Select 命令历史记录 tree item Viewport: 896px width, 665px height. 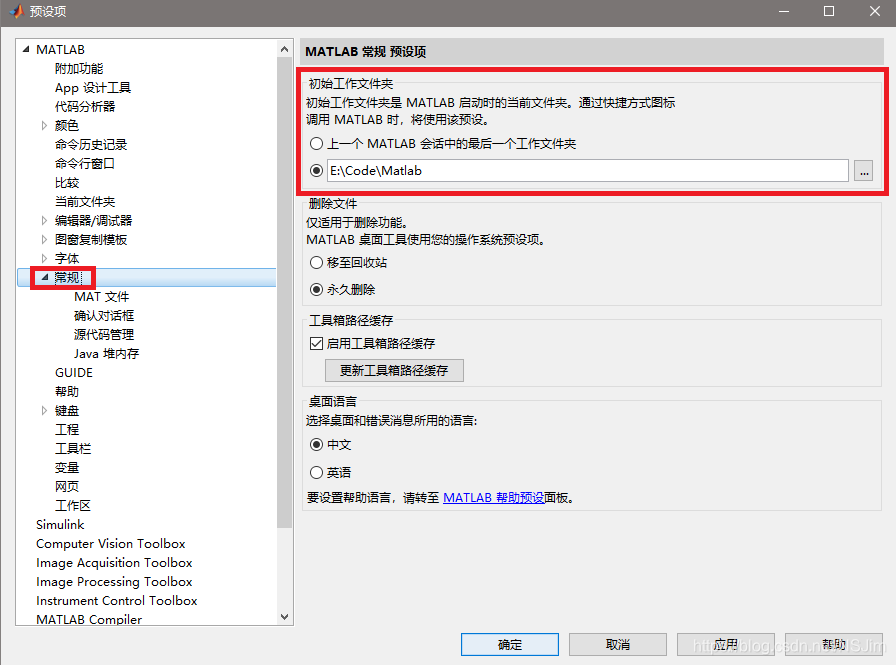click(x=91, y=145)
